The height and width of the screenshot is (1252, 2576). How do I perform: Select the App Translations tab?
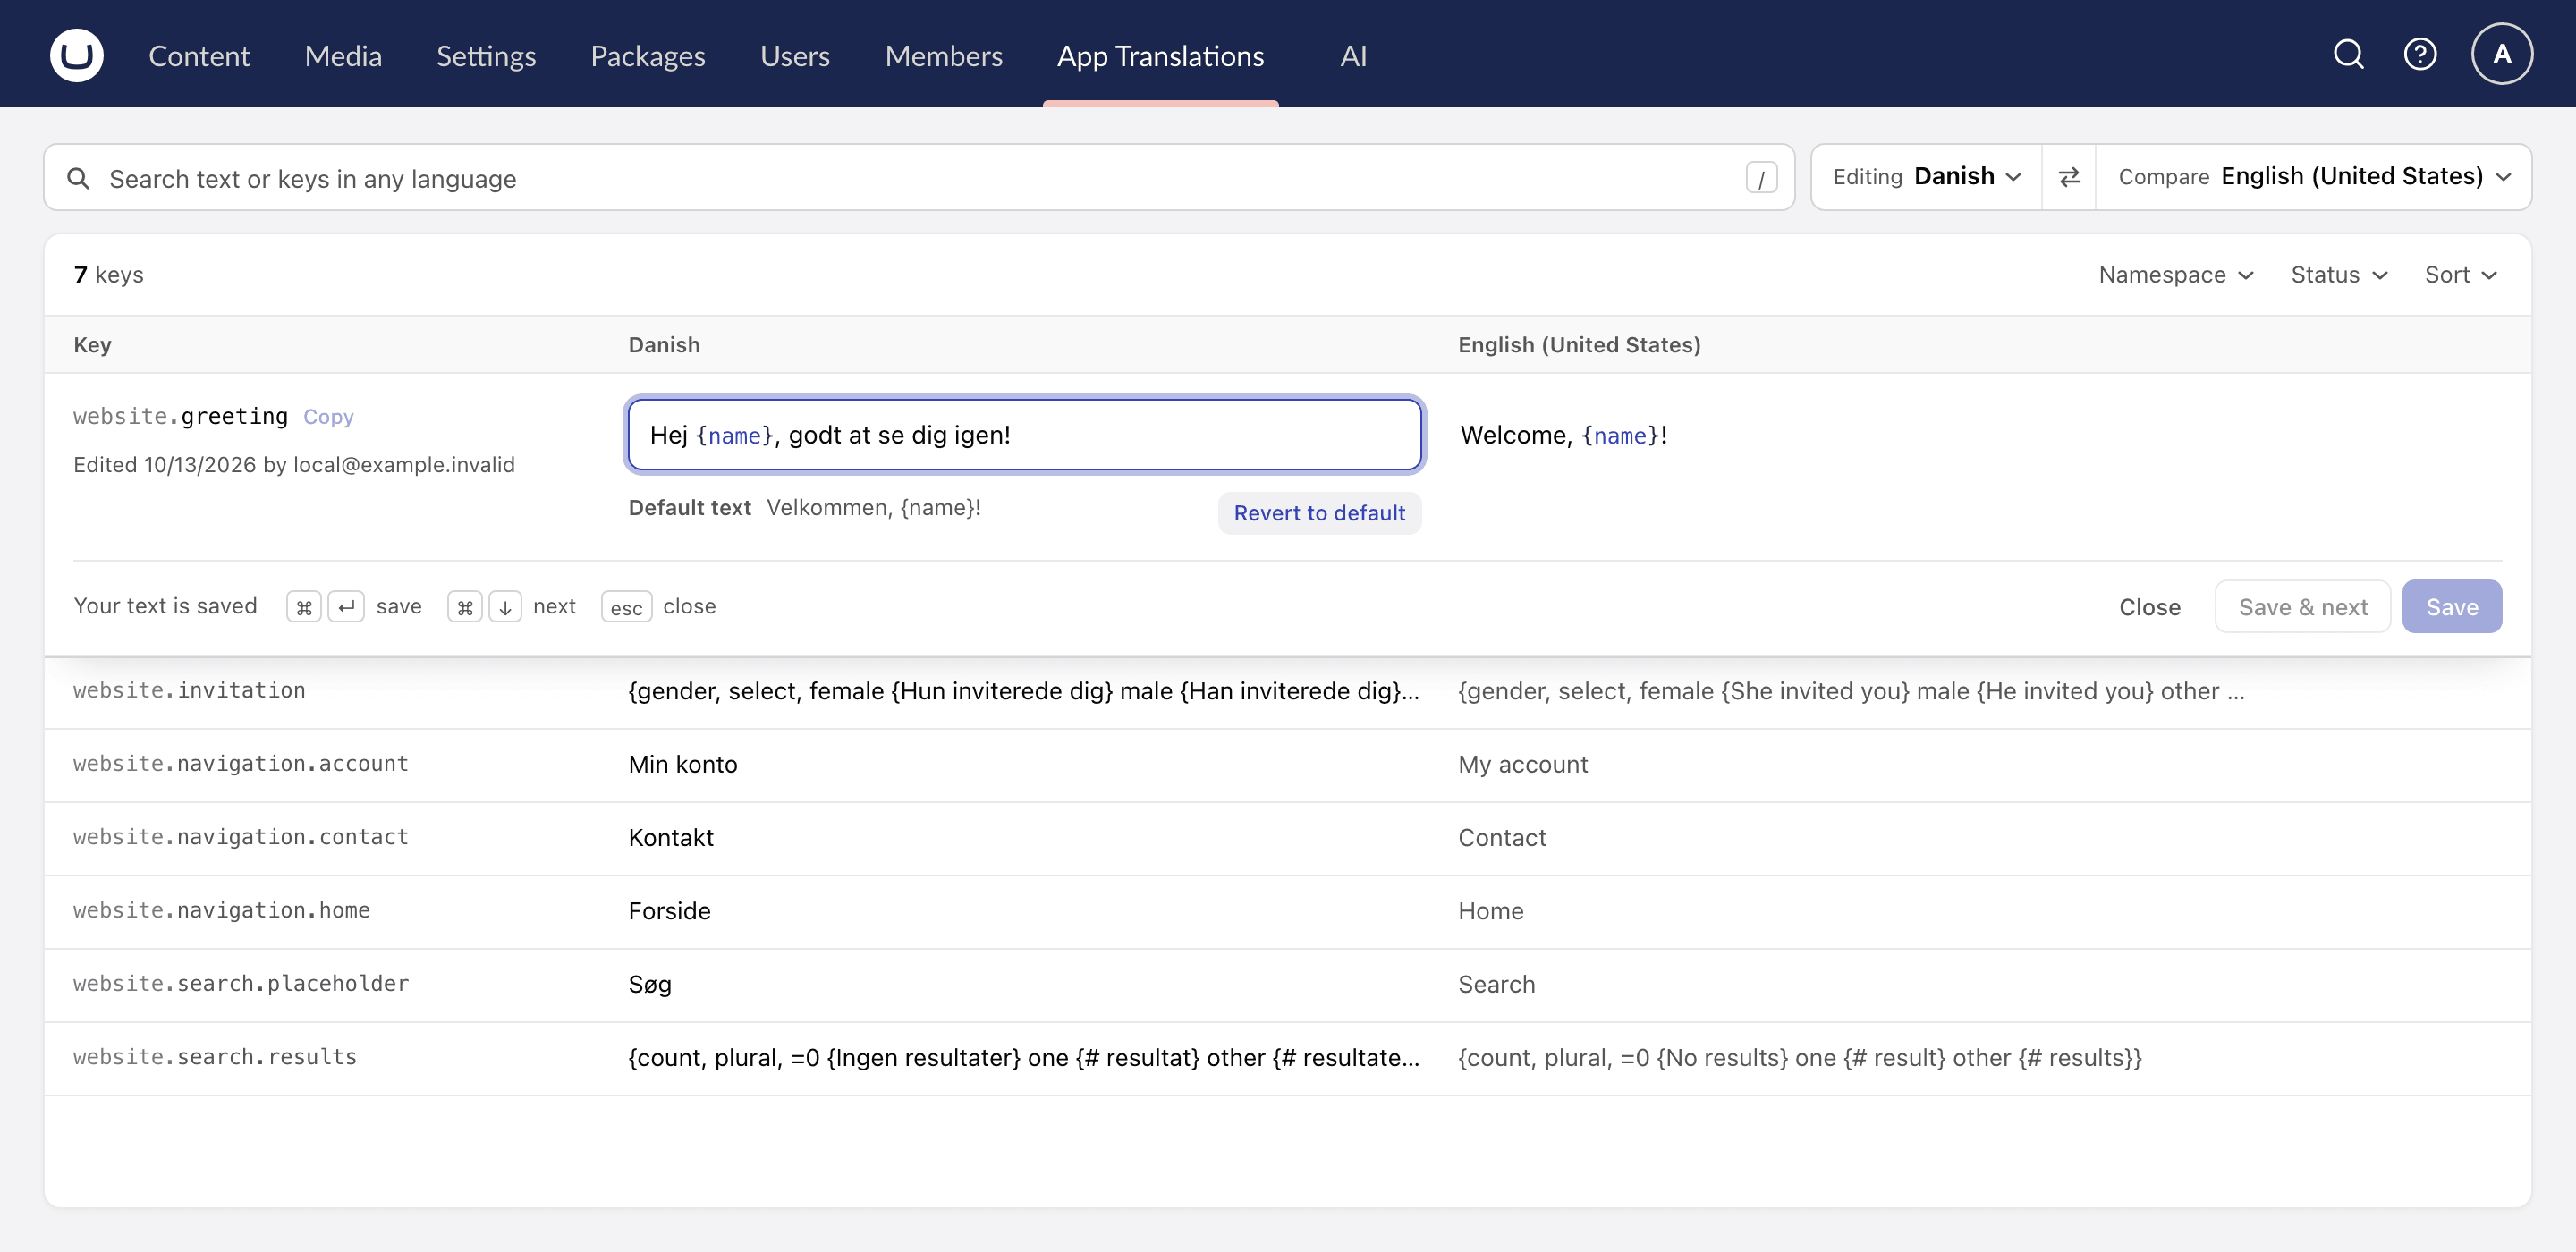point(1161,56)
